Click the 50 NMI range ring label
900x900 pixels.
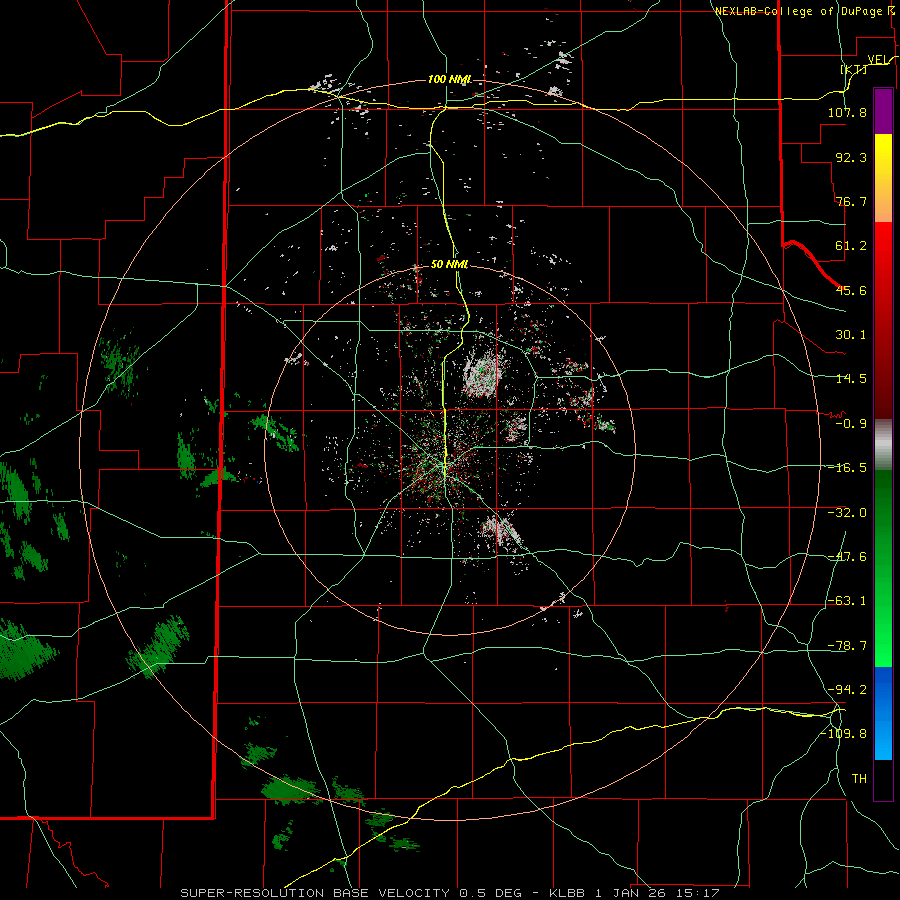click(x=449, y=264)
